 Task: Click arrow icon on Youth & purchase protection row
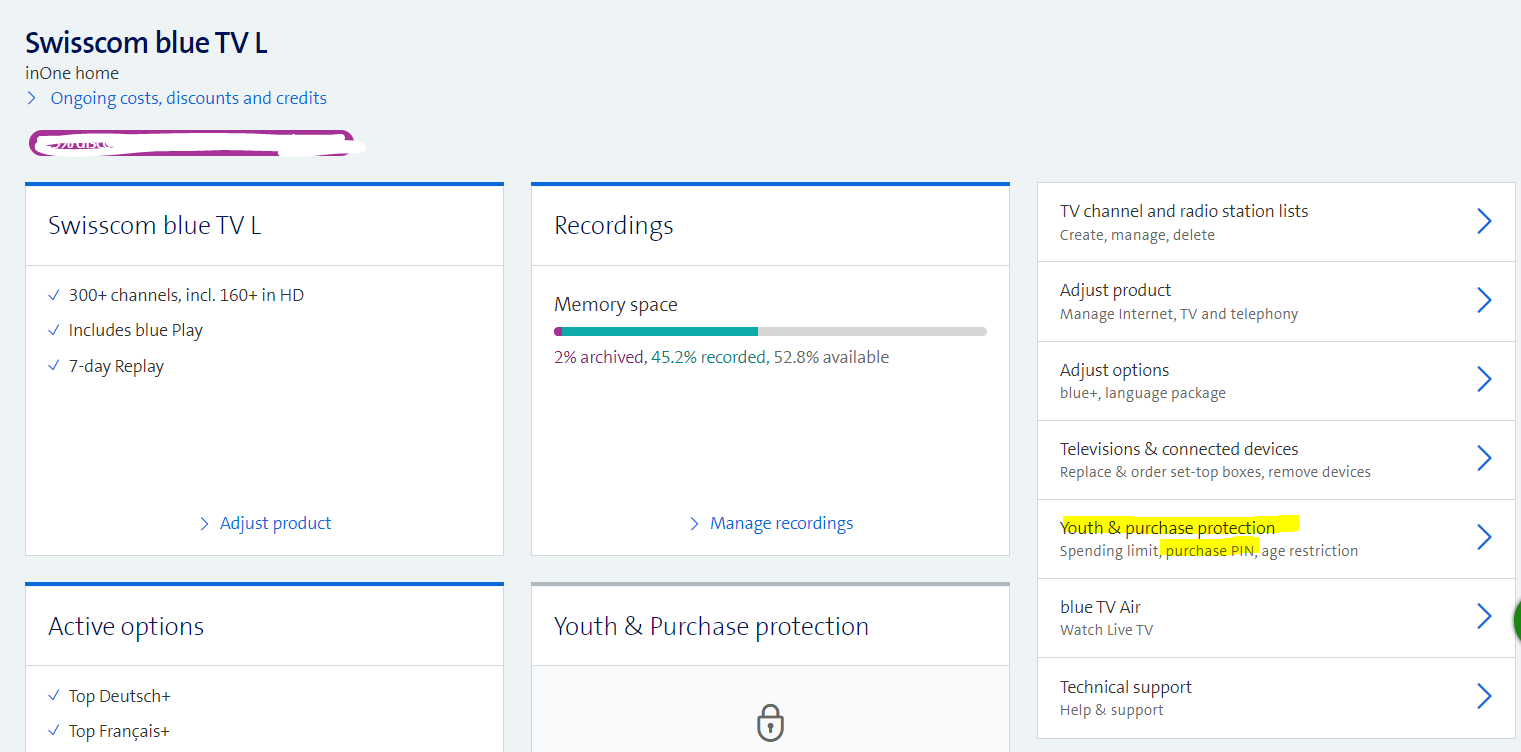(1484, 538)
